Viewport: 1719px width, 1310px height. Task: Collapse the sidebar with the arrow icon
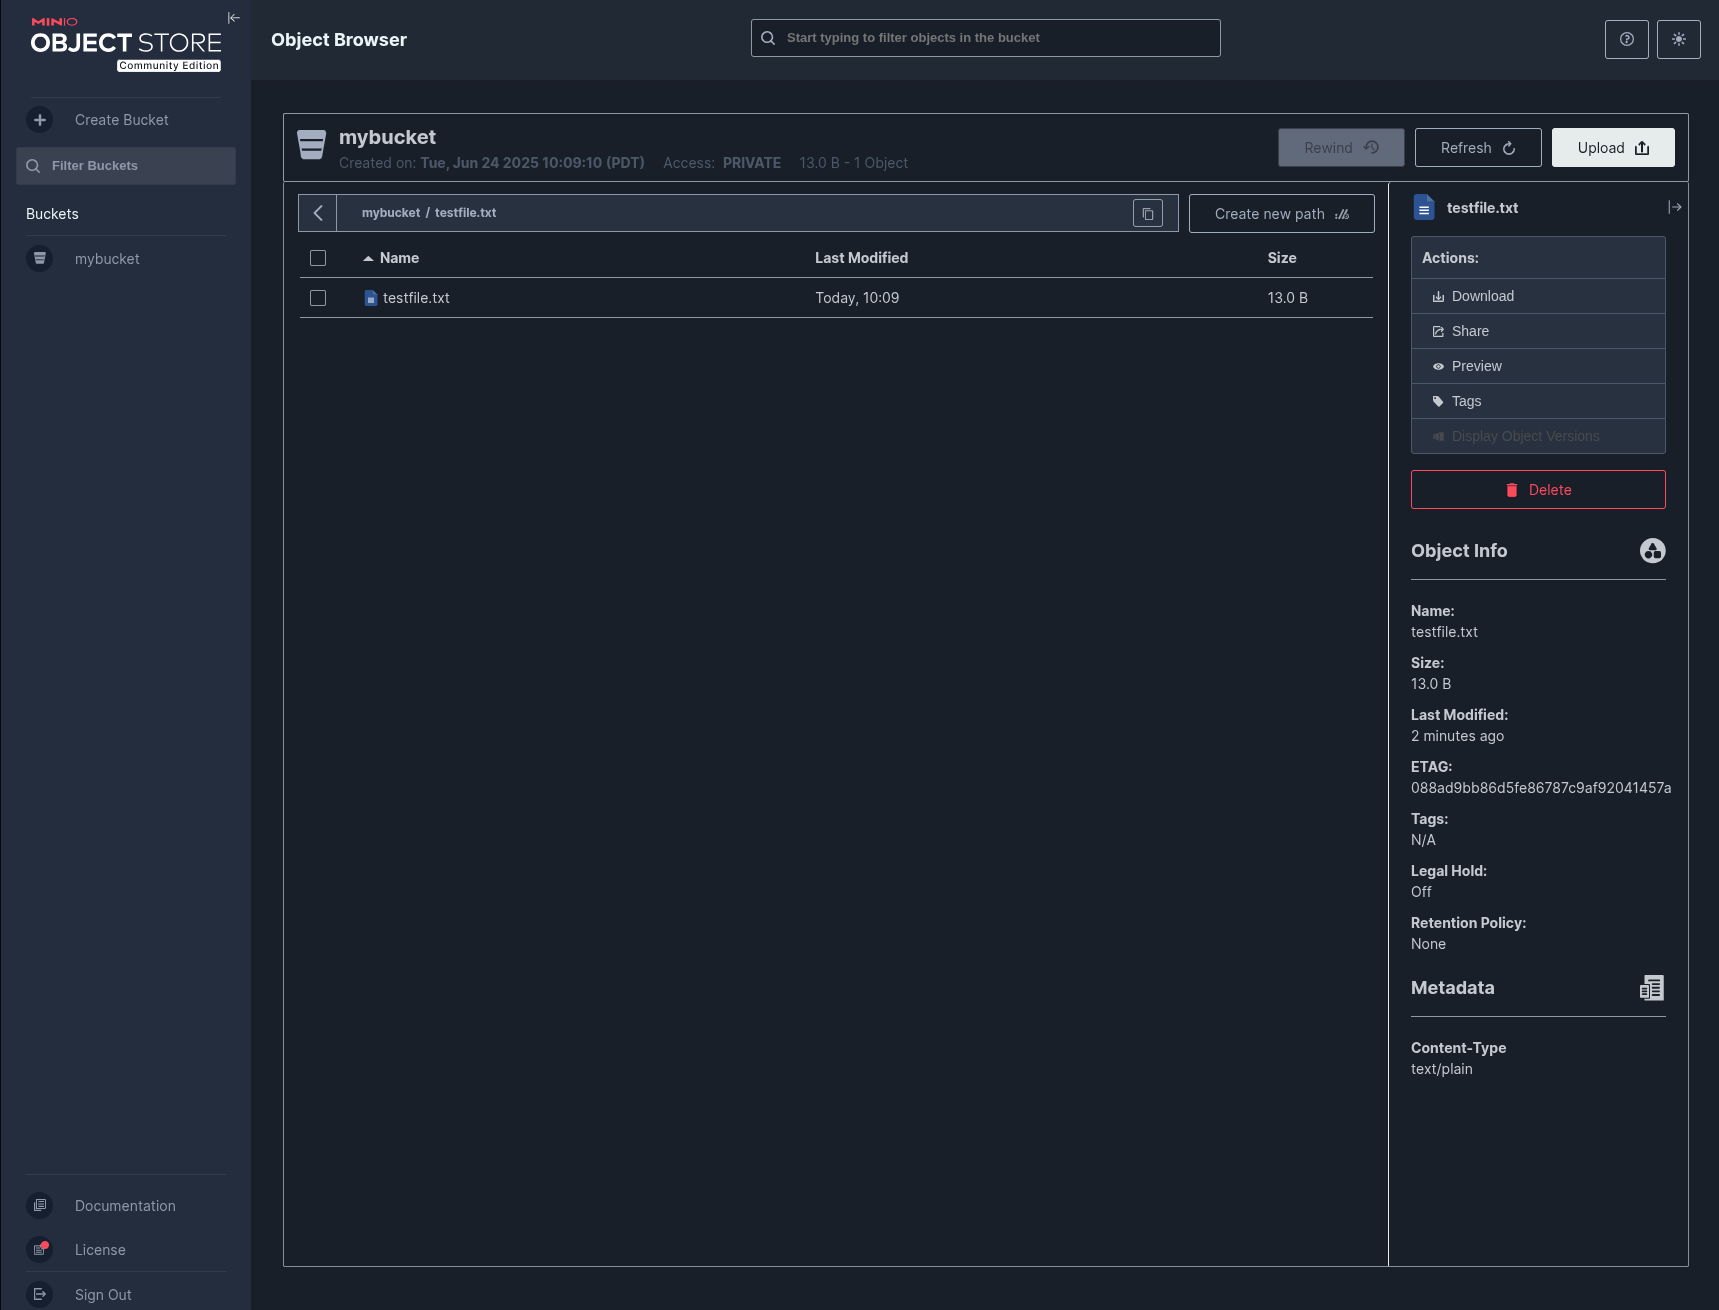(x=234, y=18)
